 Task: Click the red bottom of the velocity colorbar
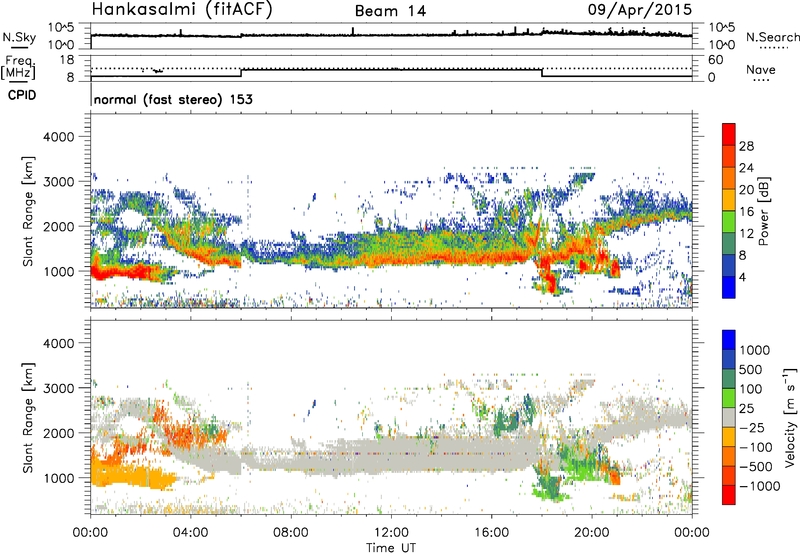click(x=729, y=495)
